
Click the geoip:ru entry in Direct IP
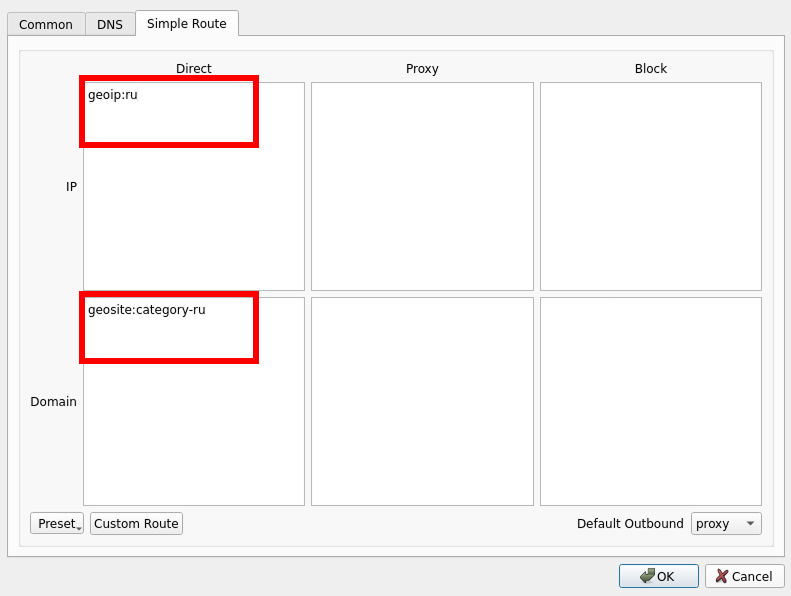[x=113, y=96]
